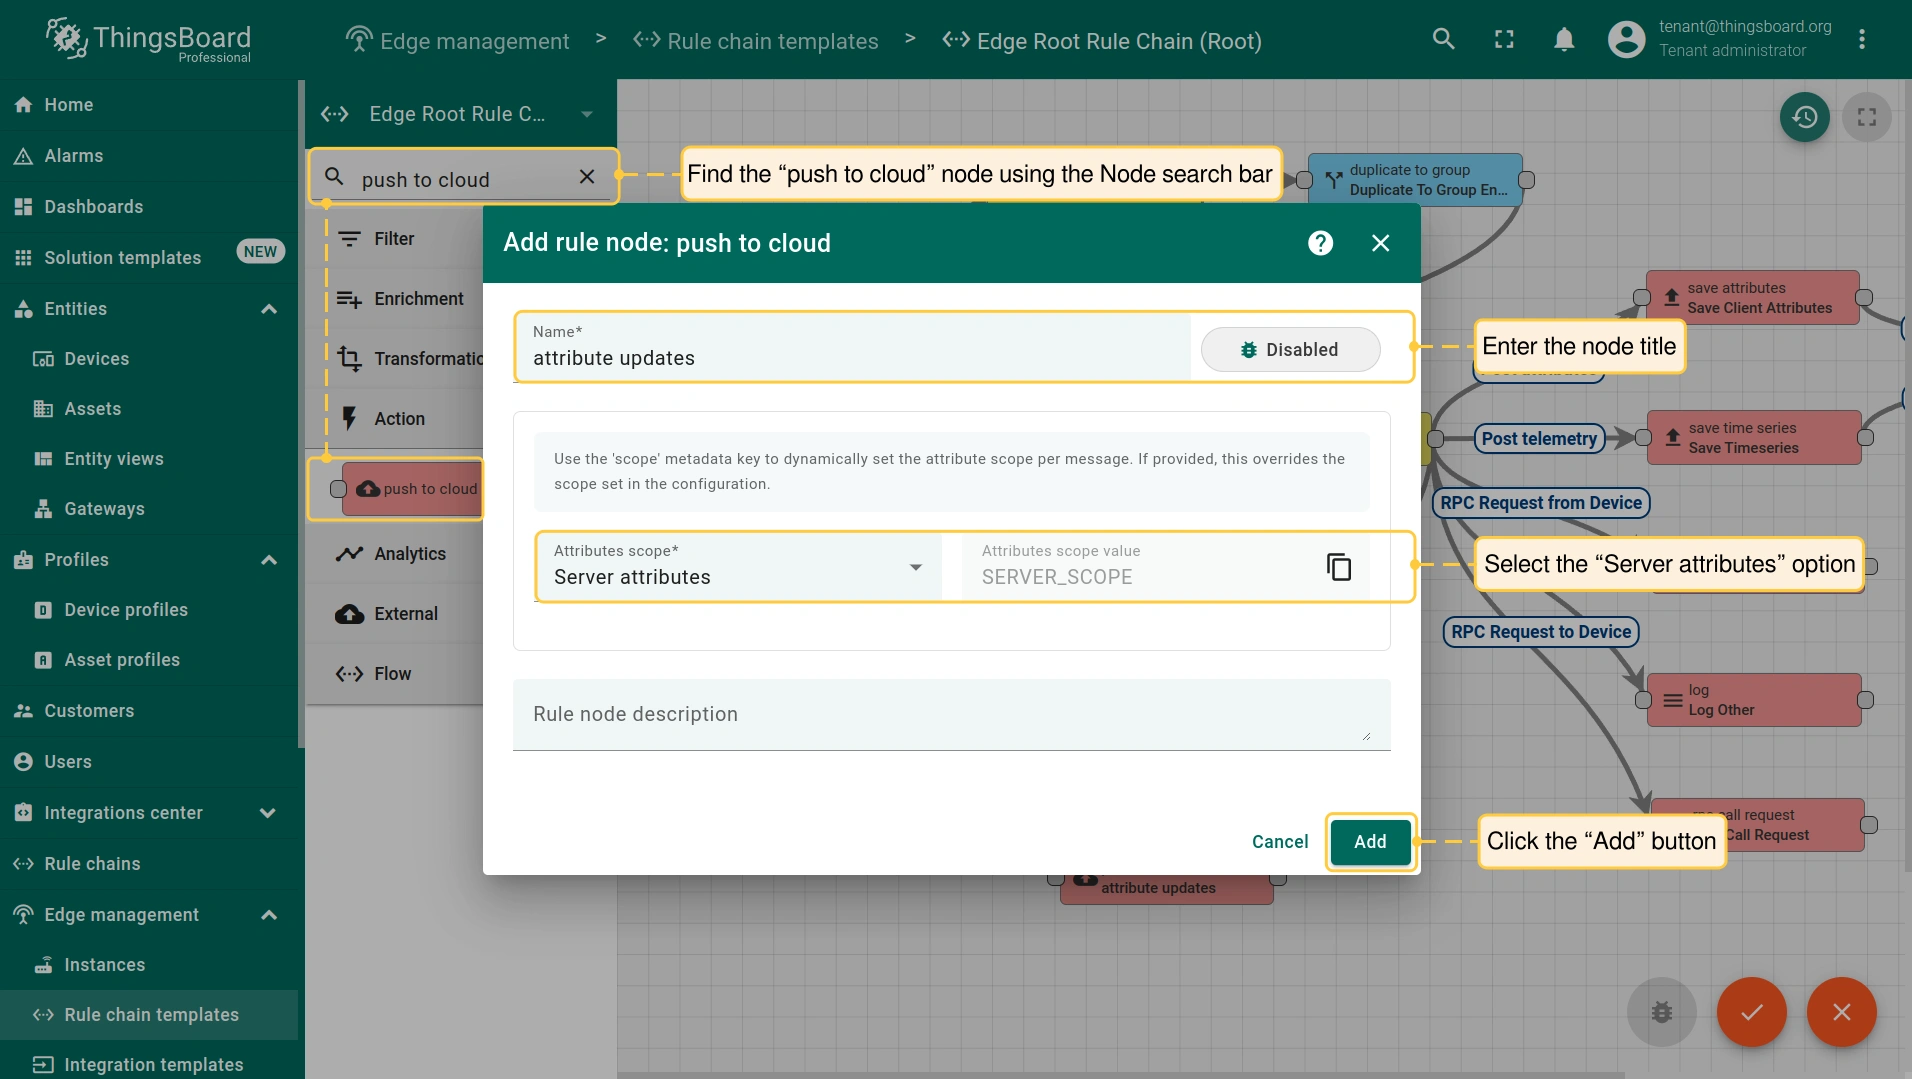
Task: Click the Rule node description field
Action: click(x=950, y=715)
